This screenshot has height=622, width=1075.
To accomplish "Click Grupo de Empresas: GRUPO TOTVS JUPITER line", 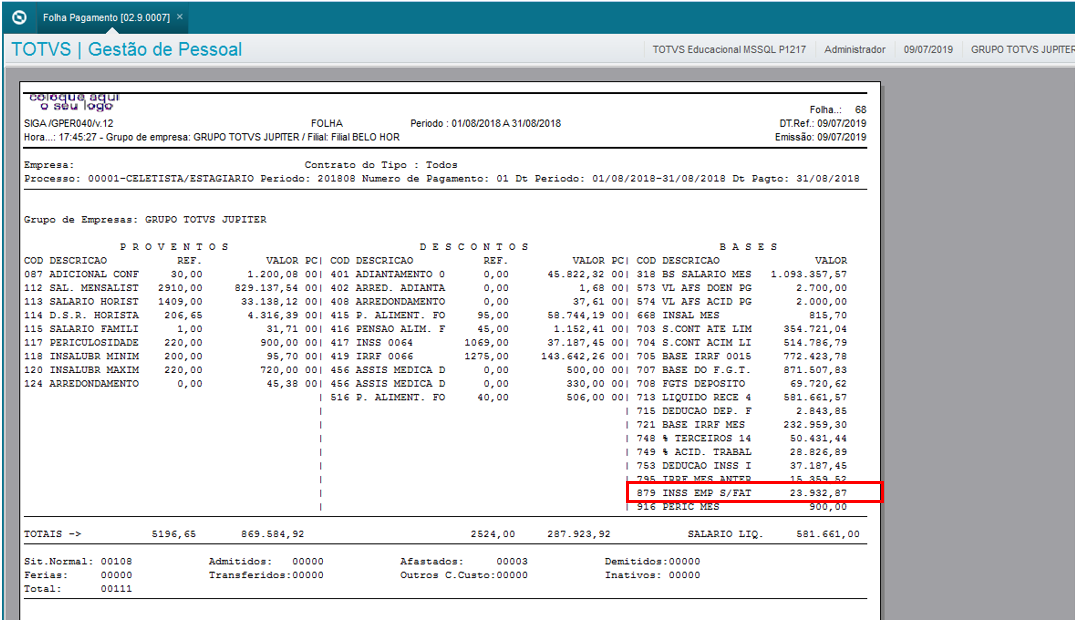I will coord(145,219).
